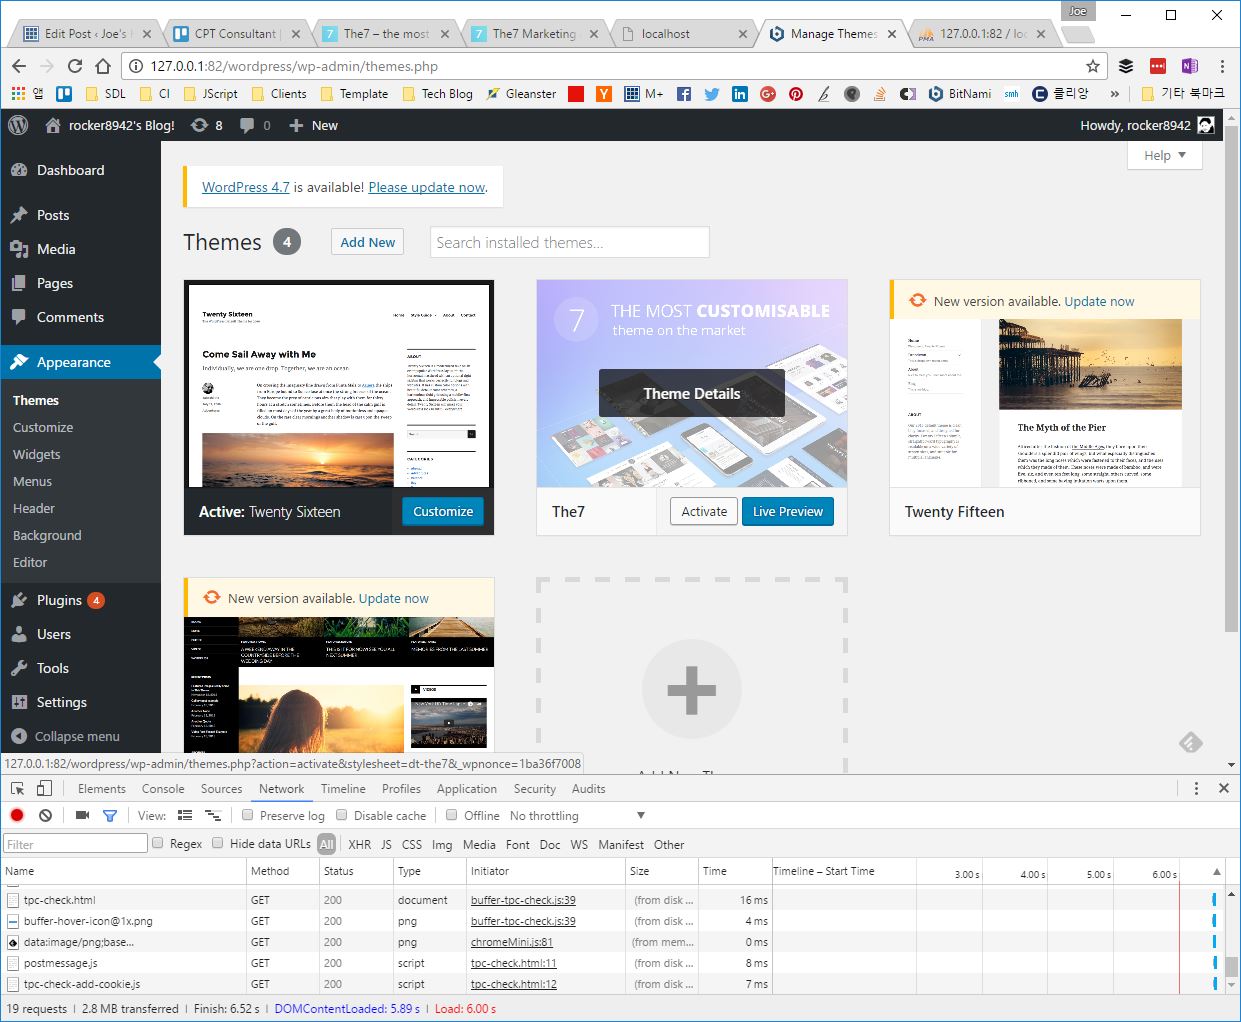Check Hide data URLs option
Viewport: 1241px width, 1022px height.
tap(218, 843)
